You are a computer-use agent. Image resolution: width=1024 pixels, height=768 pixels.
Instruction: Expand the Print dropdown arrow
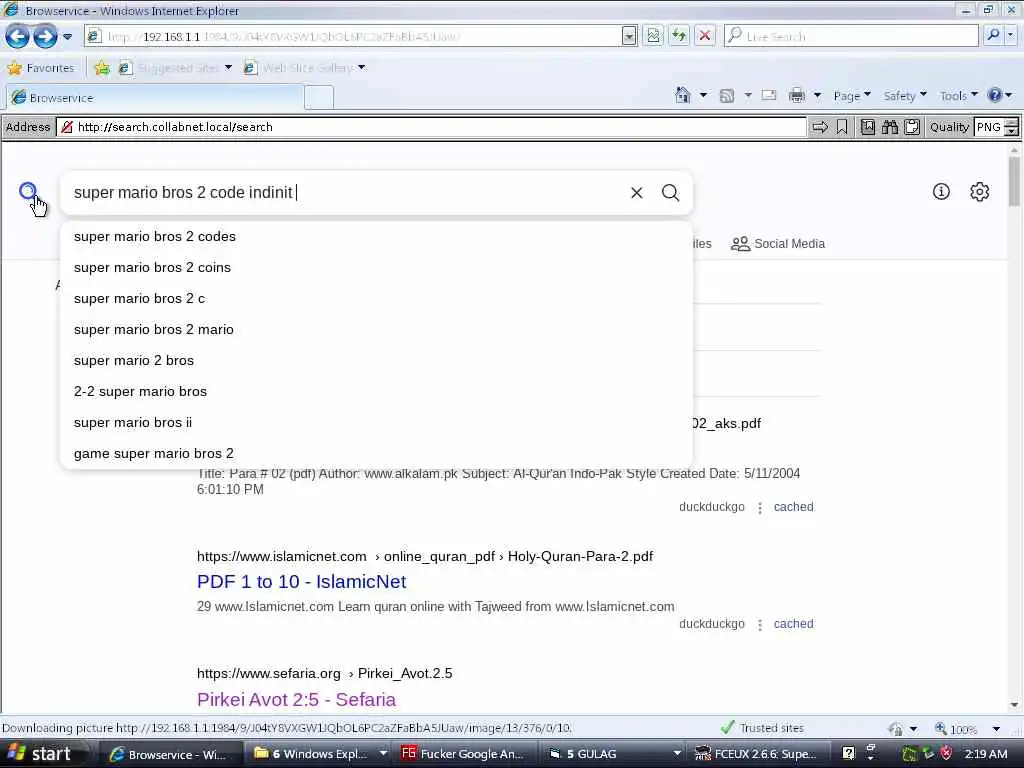point(817,95)
